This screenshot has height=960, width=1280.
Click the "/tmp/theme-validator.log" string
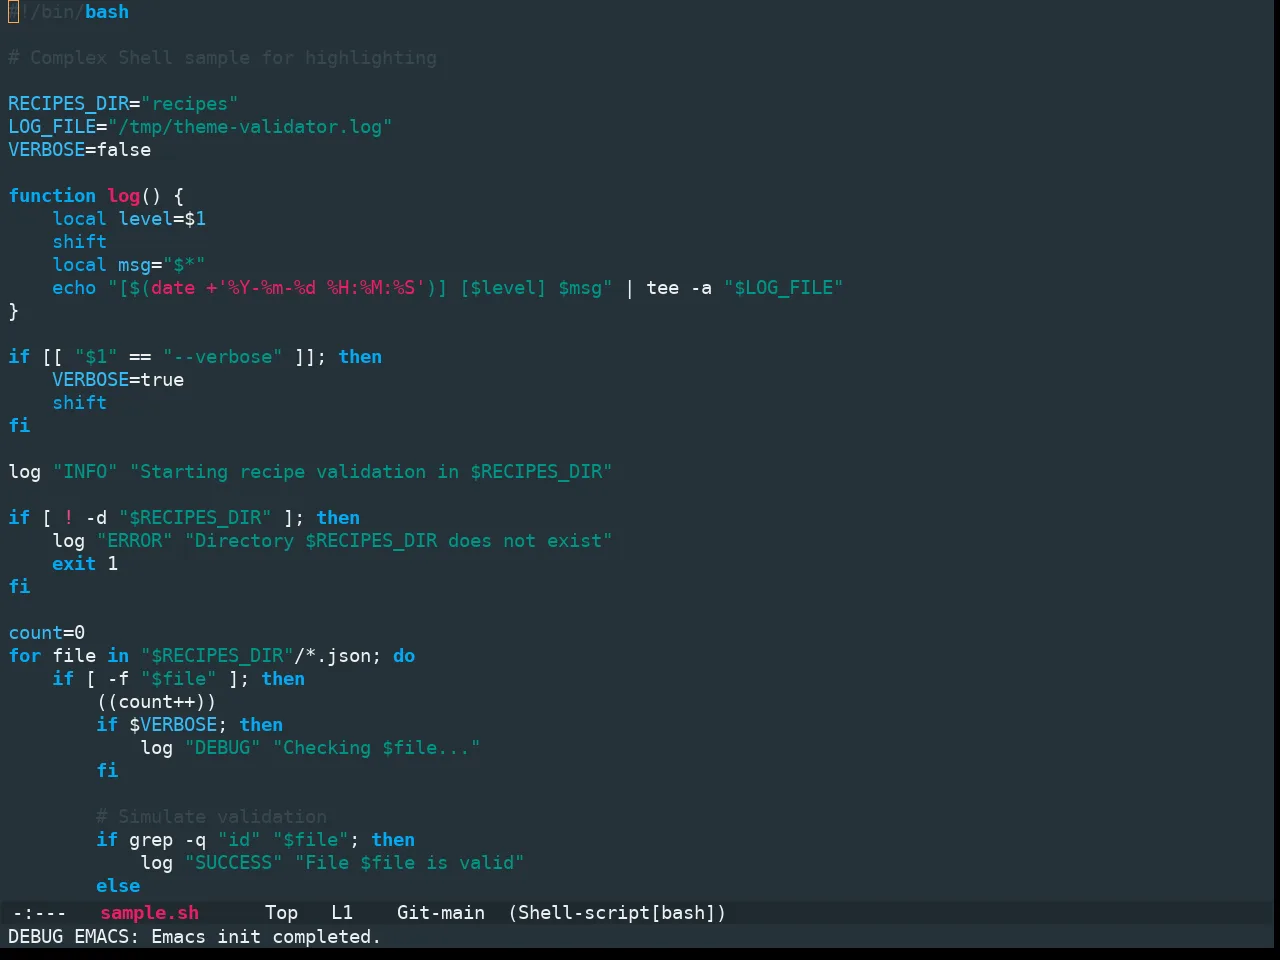coord(250,127)
